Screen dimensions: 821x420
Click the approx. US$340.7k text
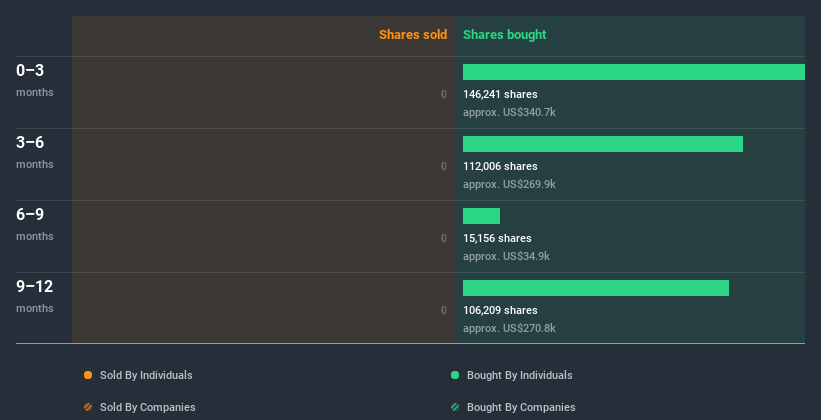(x=509, y=112)
